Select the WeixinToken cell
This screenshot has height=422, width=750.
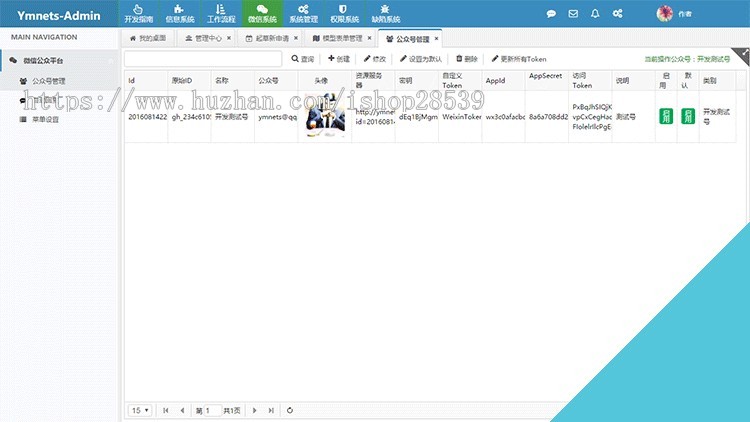point(460,117)
